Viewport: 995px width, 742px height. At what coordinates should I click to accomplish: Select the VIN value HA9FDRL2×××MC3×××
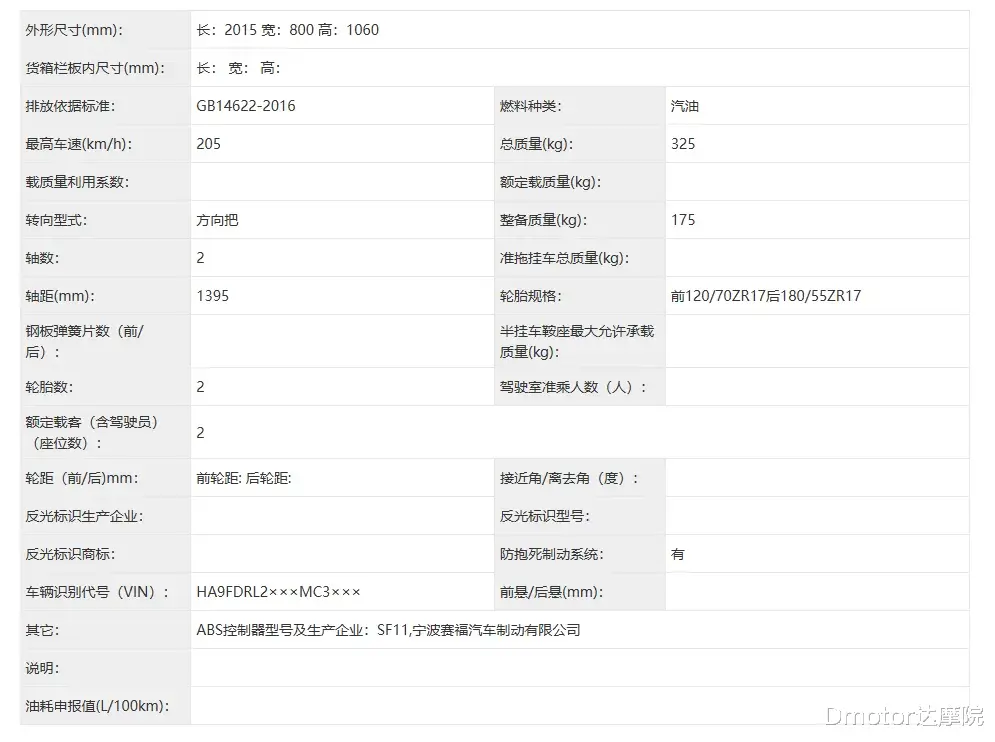pos(279,592)
